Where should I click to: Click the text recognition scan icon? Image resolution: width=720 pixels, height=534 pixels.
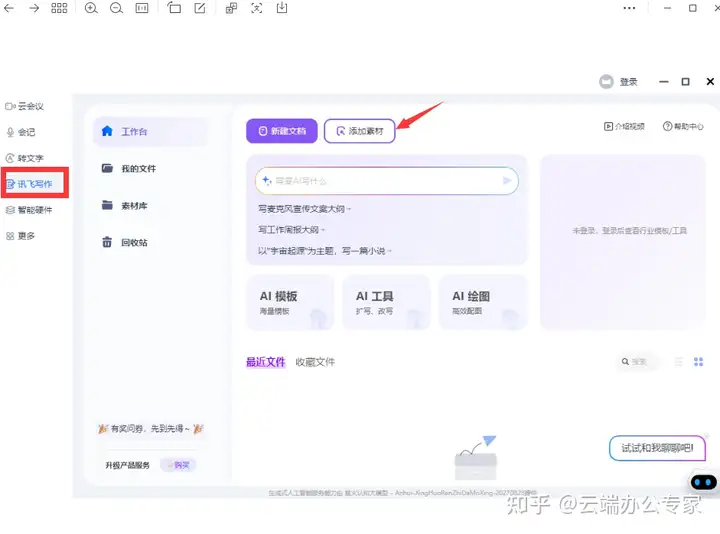point(257,8)
